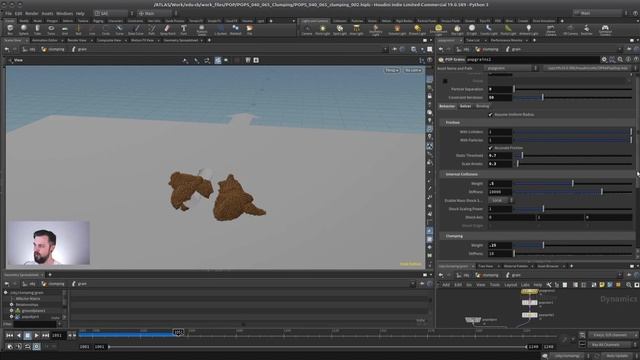The image size is (640, 360).
Task: Select the Box shelf tool
Action: coord(10,29)
